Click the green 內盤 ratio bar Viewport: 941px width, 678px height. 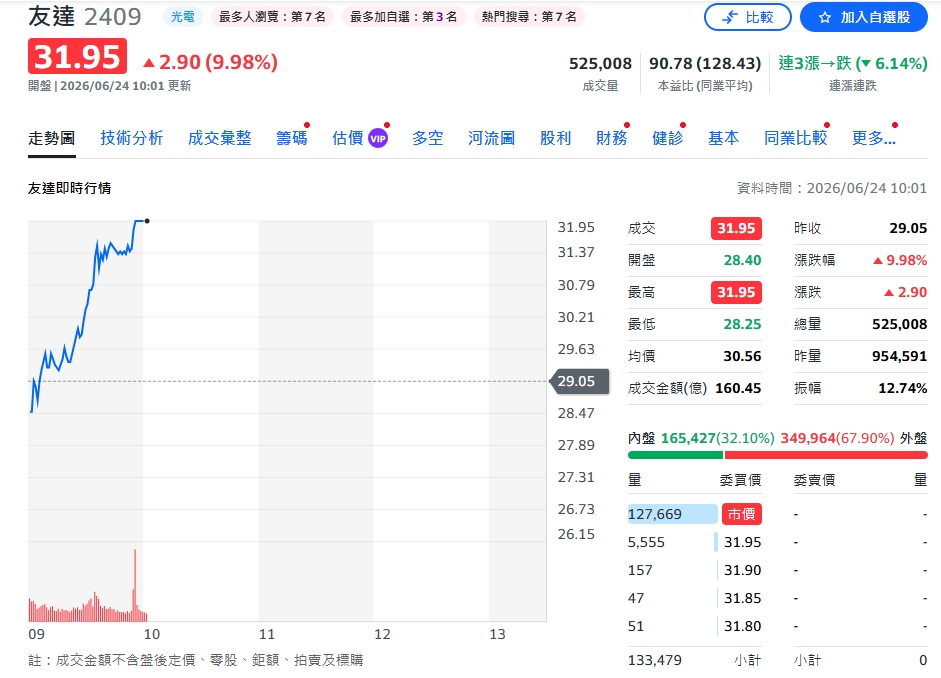click(x=676, y=455)
